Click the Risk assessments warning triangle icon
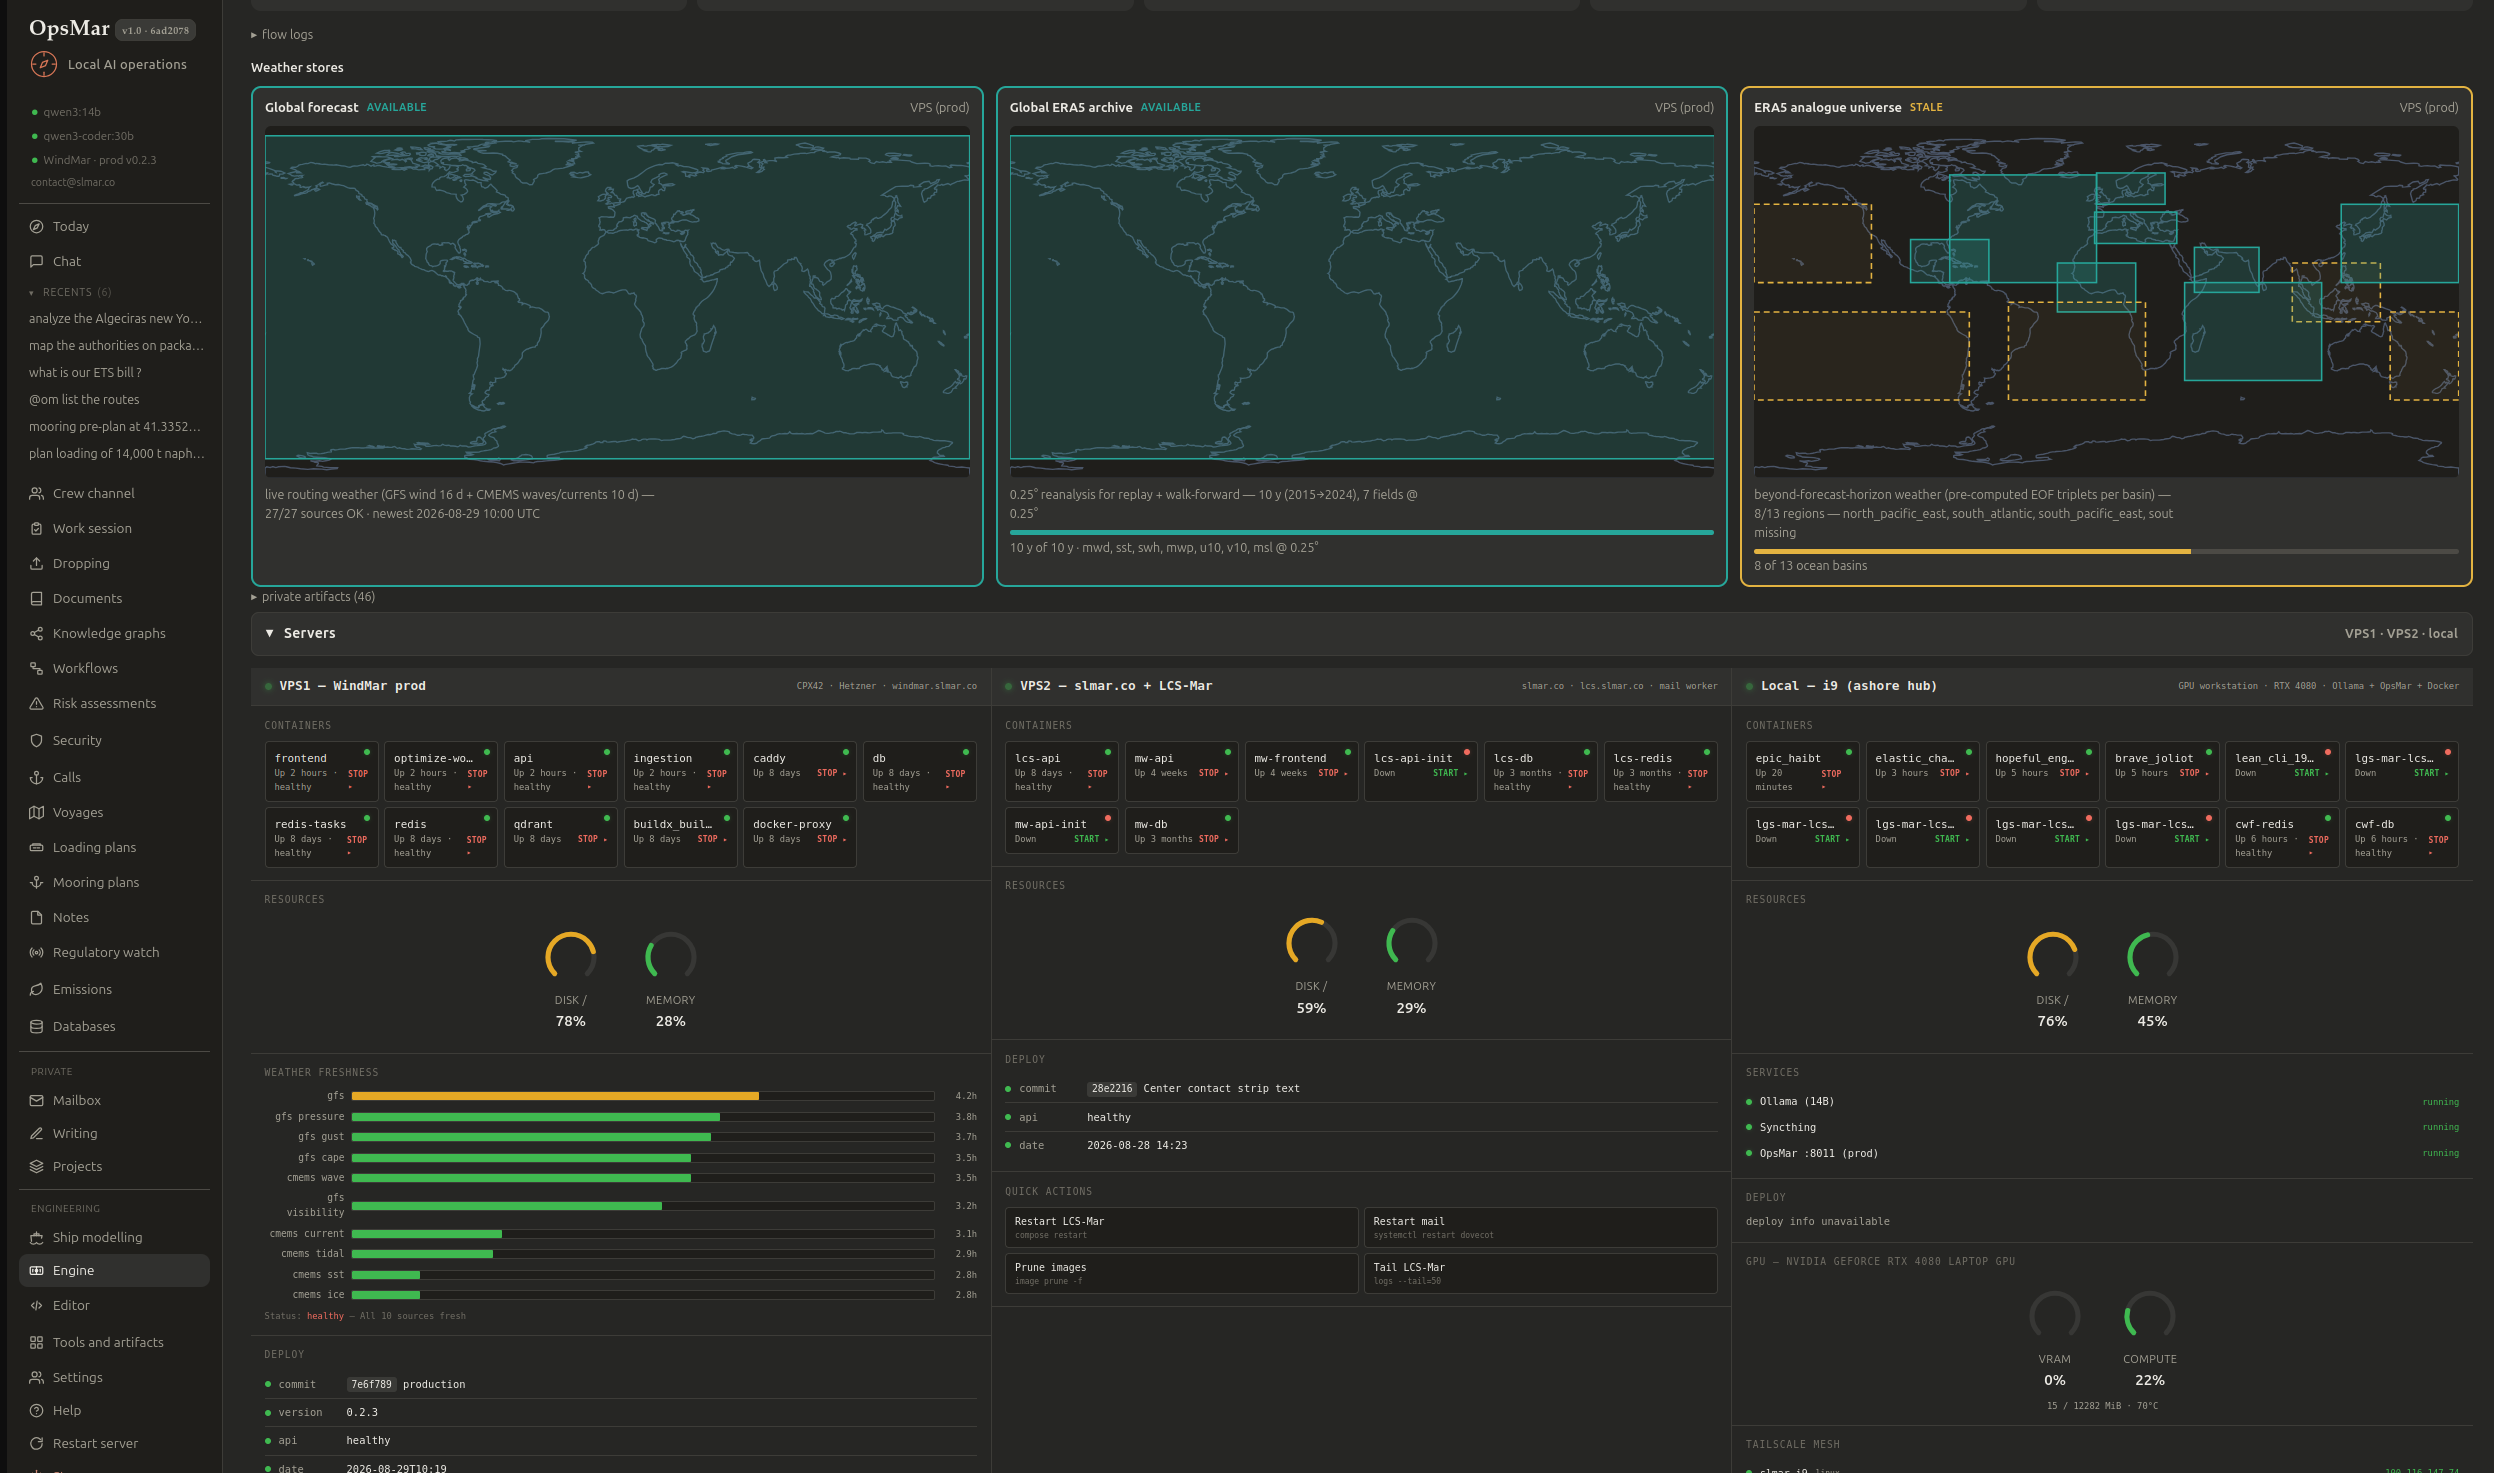Screen dimensions: 2494x1473 pos(36,704)
